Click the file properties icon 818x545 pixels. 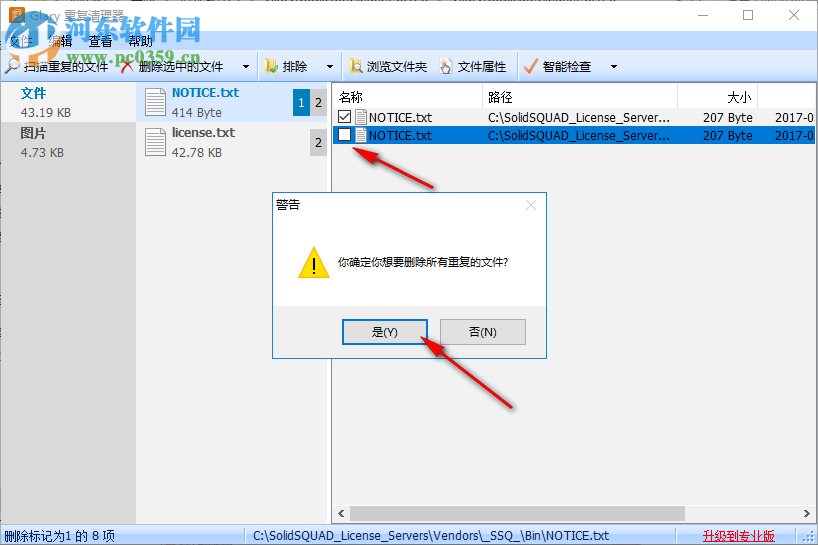(446, 66)
